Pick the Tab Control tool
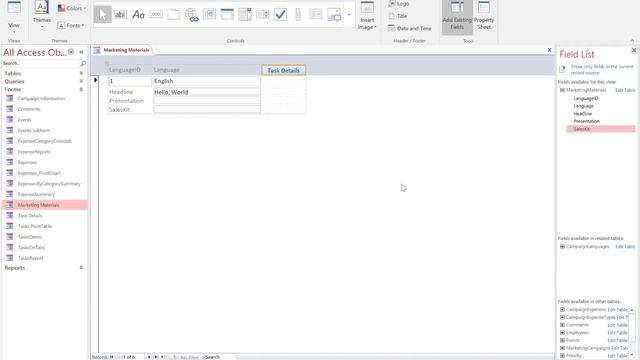Viewport: 640px width, 360px height. 173,14
